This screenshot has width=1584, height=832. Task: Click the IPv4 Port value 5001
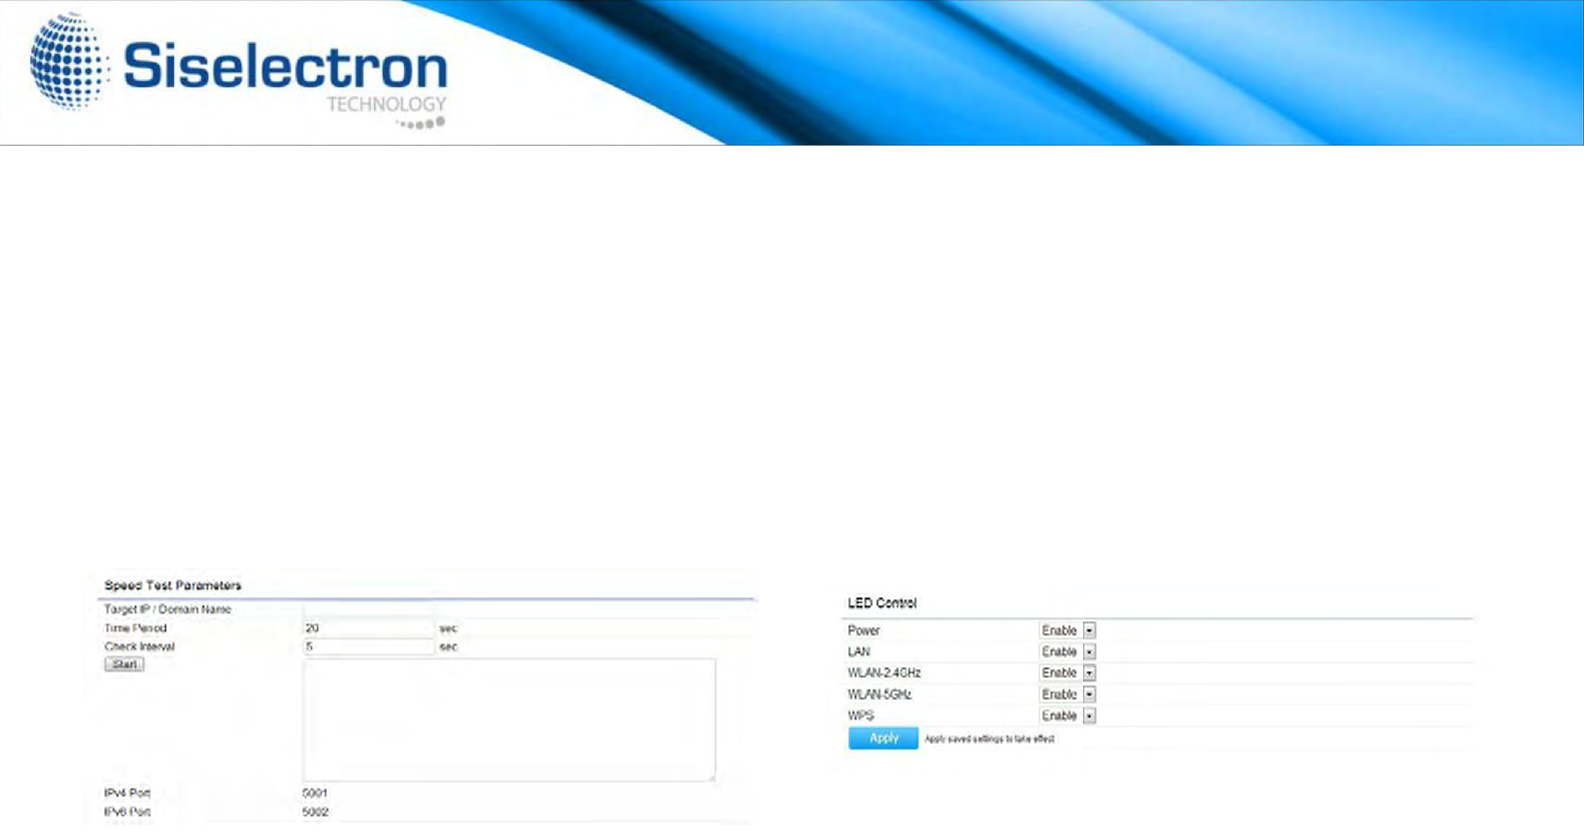[x=315, y=793]
